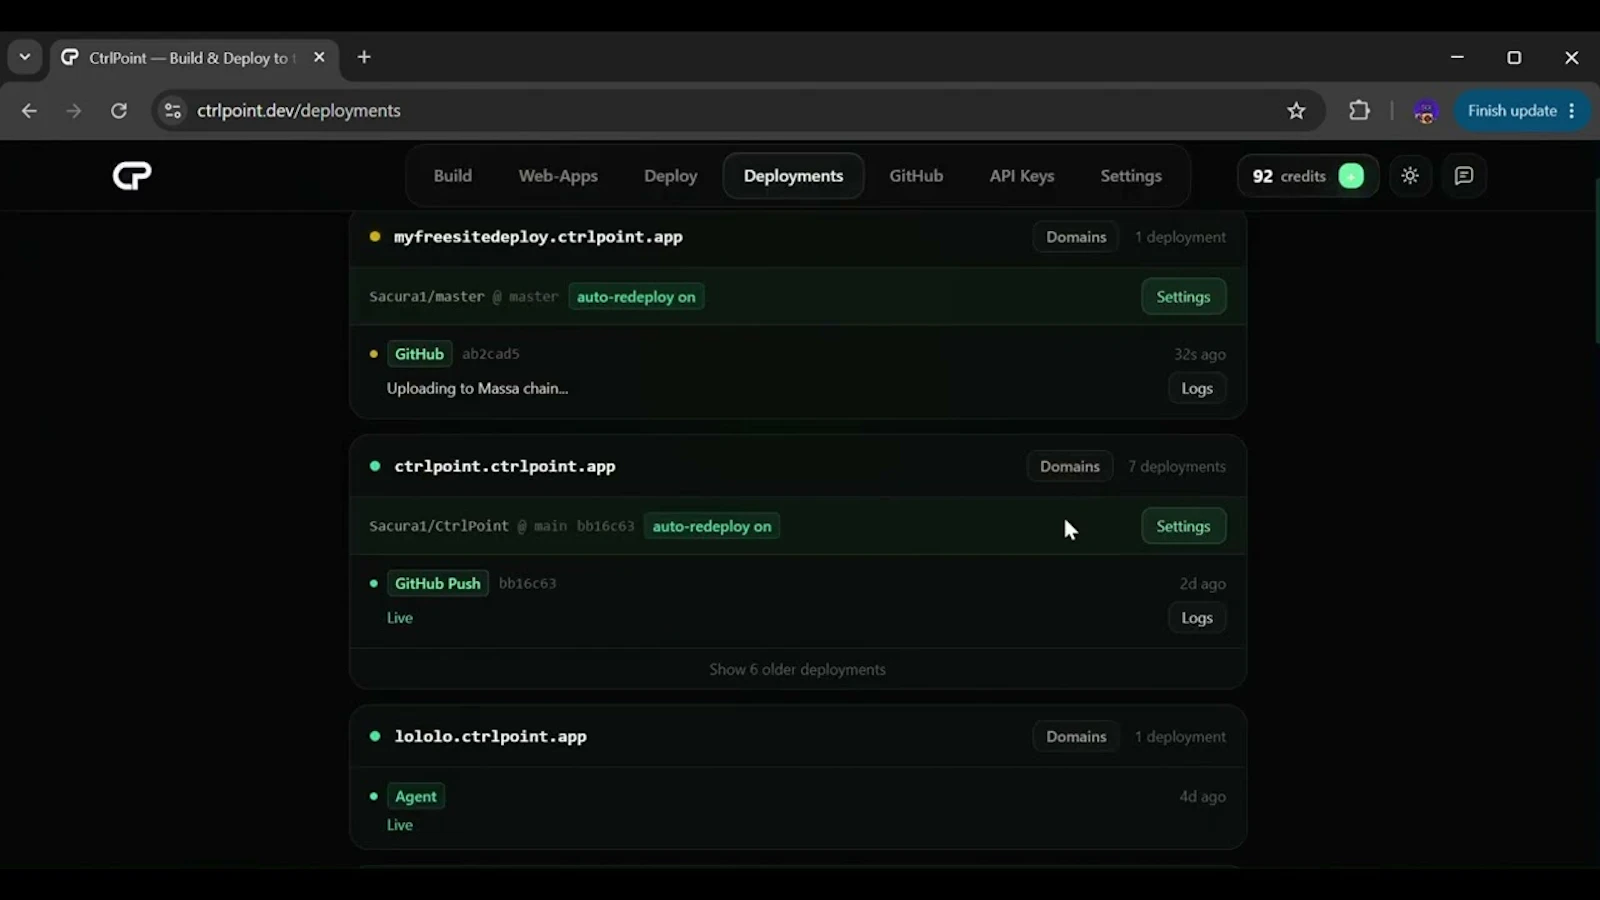
Task: Go to the GitHub tab
Action: pos(916,176)
